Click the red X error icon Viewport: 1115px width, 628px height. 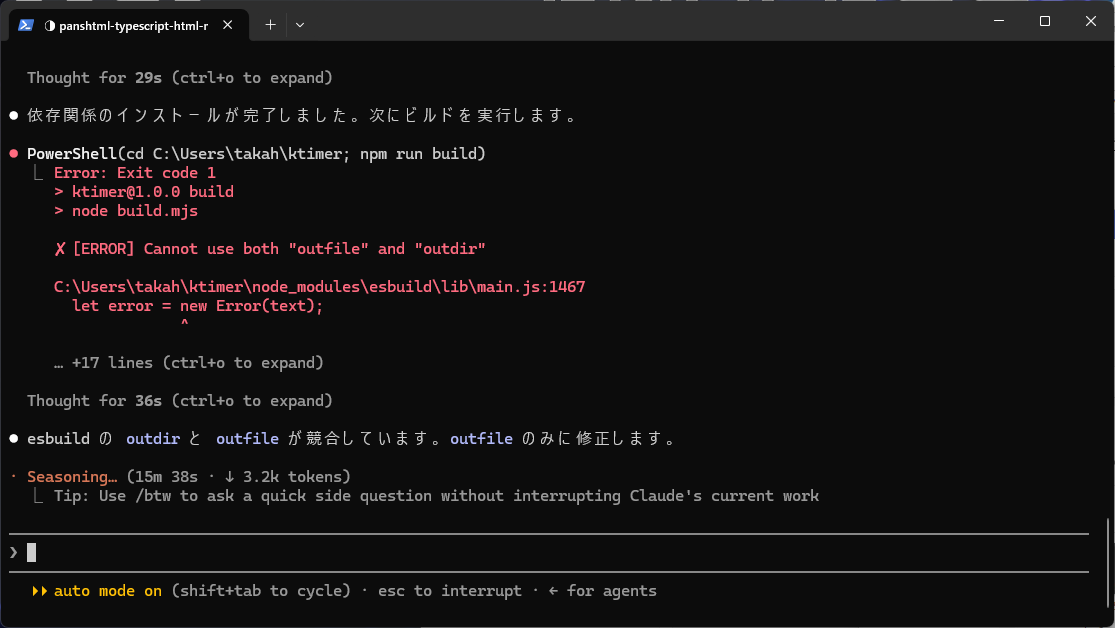coord(60,249)
